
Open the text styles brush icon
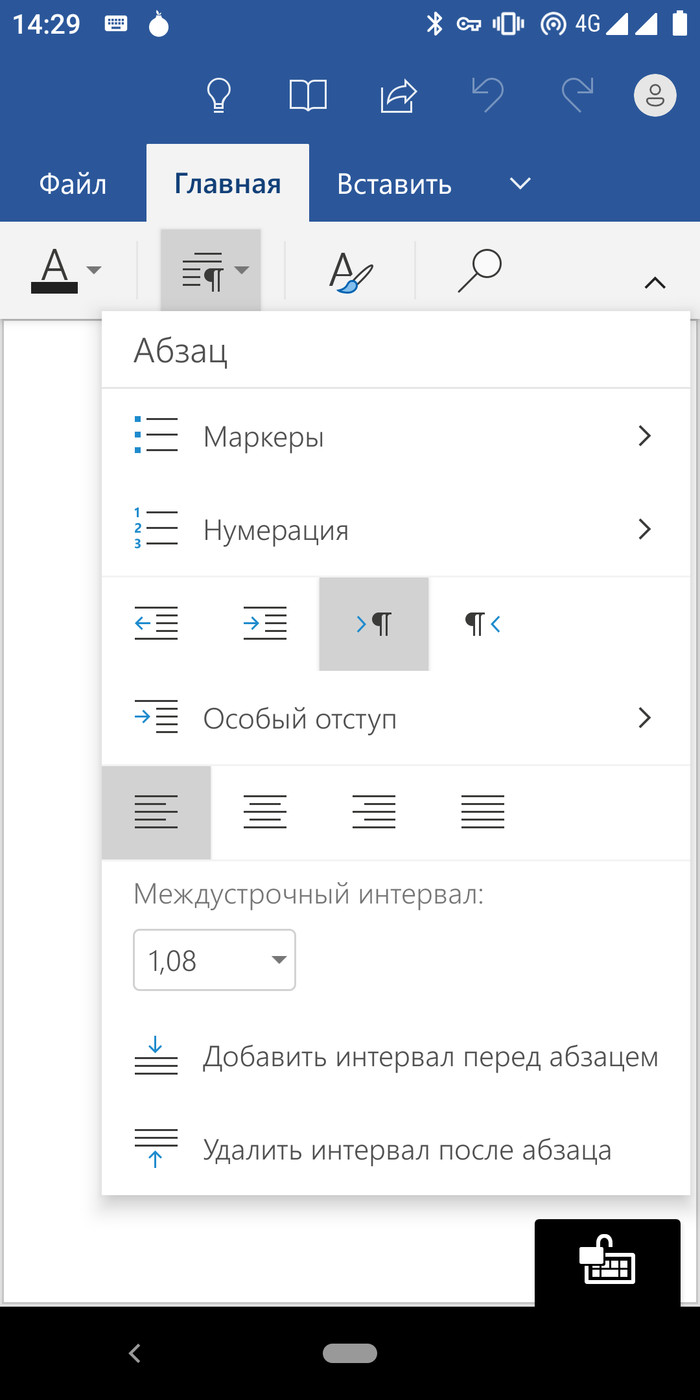(x=350, y=271)
